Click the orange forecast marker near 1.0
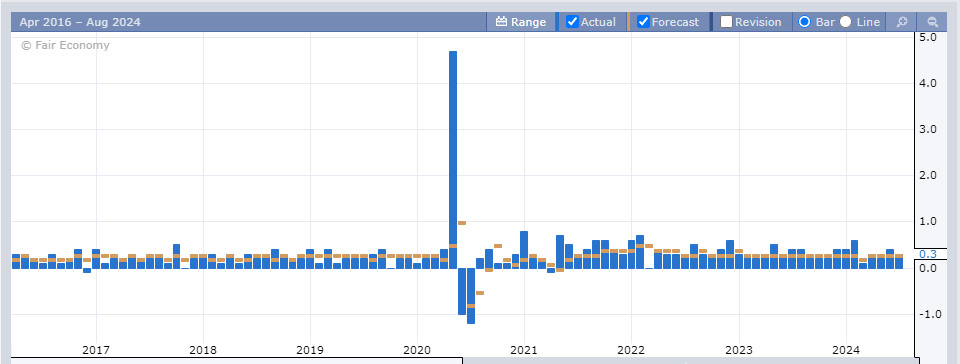This screenshot has width=960, height=364. tap(462, 223)
